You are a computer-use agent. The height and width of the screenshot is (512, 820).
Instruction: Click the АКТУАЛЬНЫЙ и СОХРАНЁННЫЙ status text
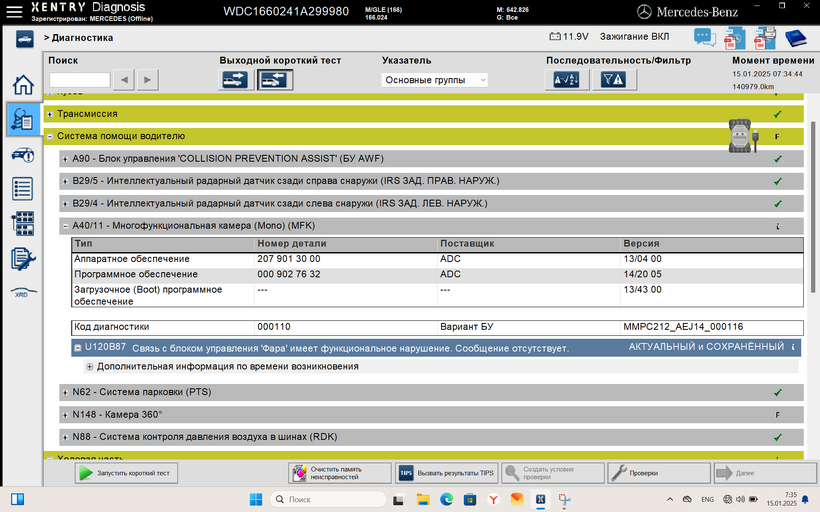(706, 347)
